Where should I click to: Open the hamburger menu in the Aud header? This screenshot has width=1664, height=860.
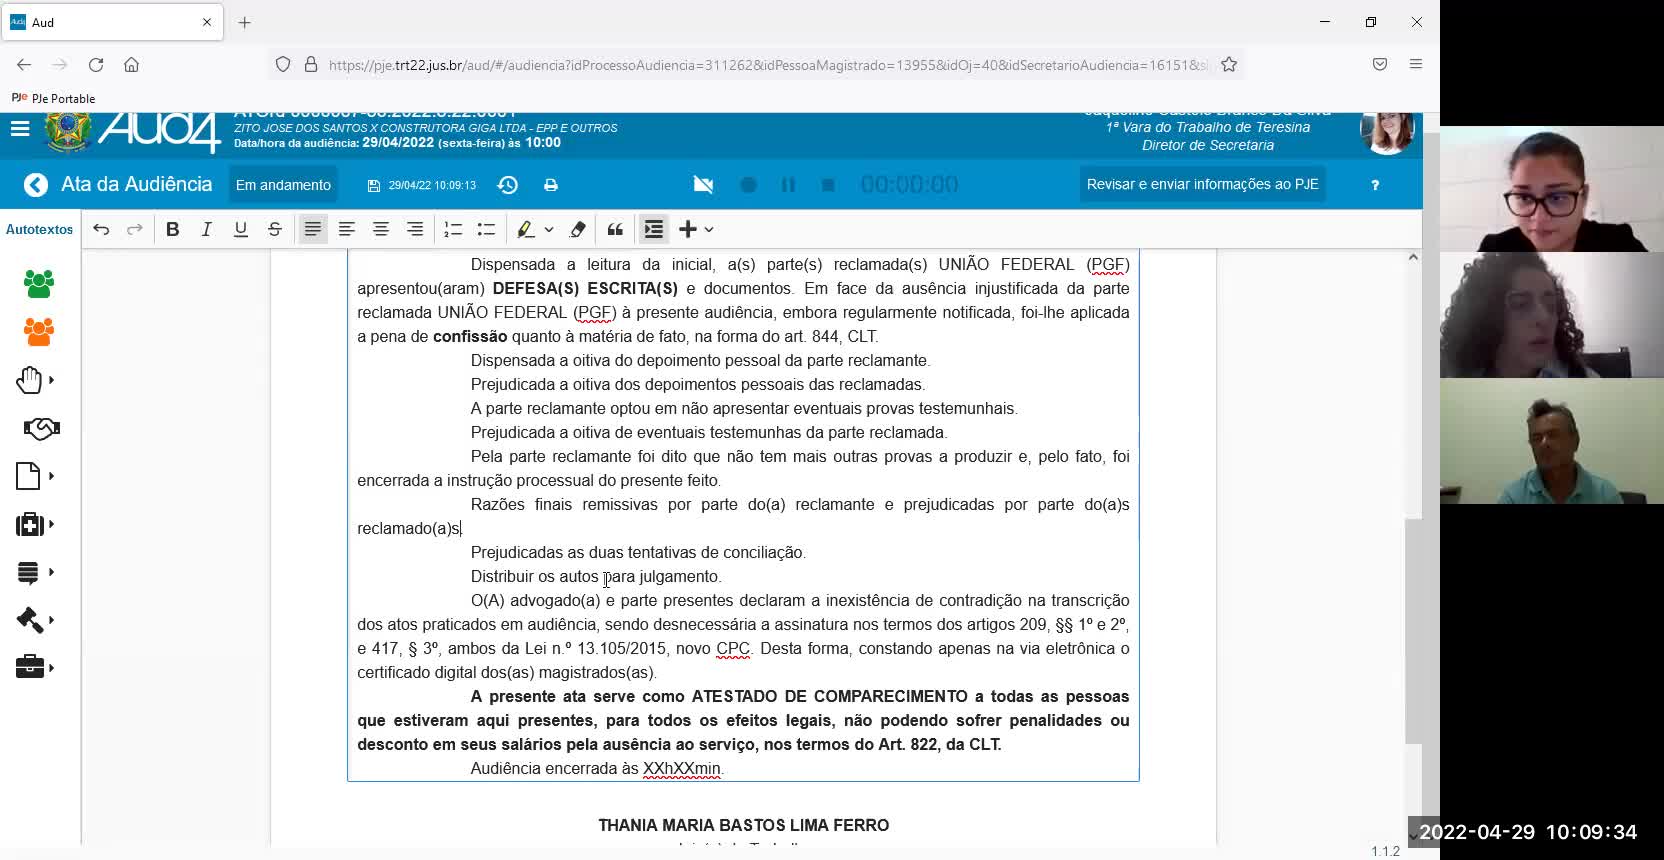point(20,129)
